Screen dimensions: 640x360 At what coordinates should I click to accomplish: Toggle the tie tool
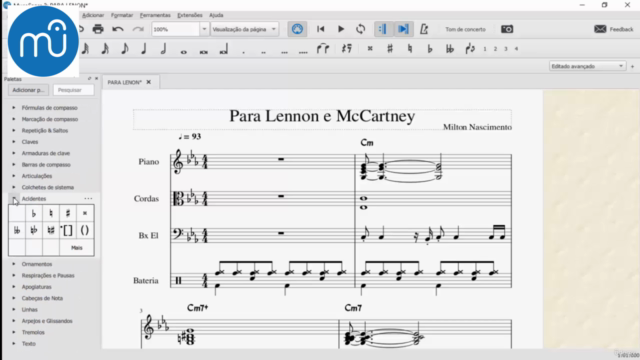[323, 49]
